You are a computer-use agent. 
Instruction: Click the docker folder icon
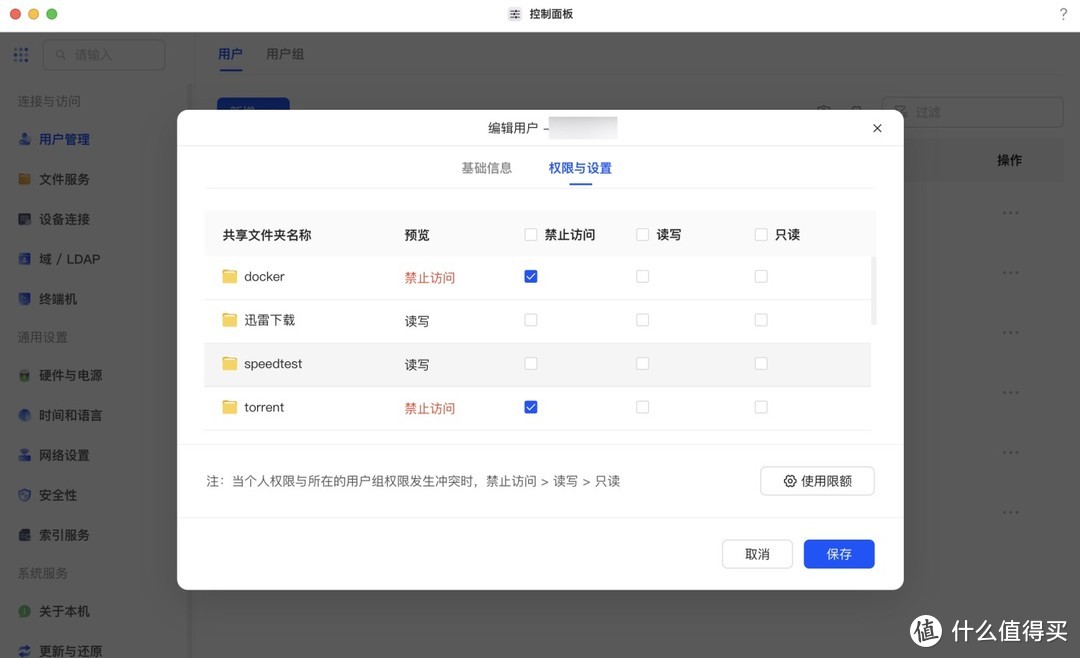pyautogui.click(x=230, y=277)
